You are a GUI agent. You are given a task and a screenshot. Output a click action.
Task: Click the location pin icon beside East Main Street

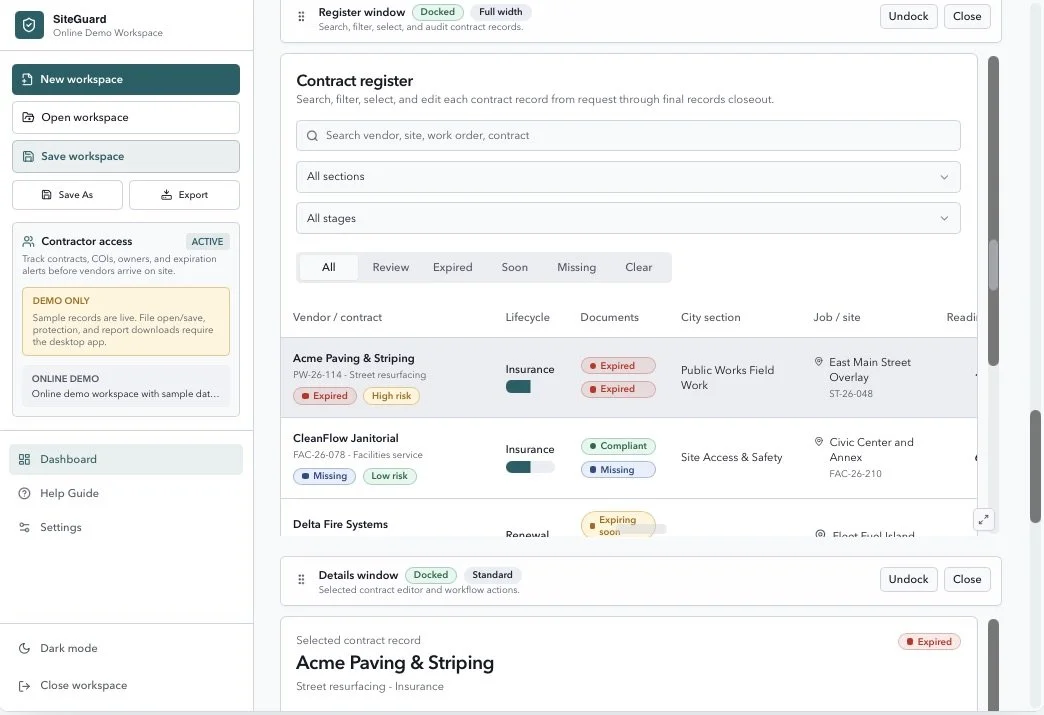(x=818, y=361)
